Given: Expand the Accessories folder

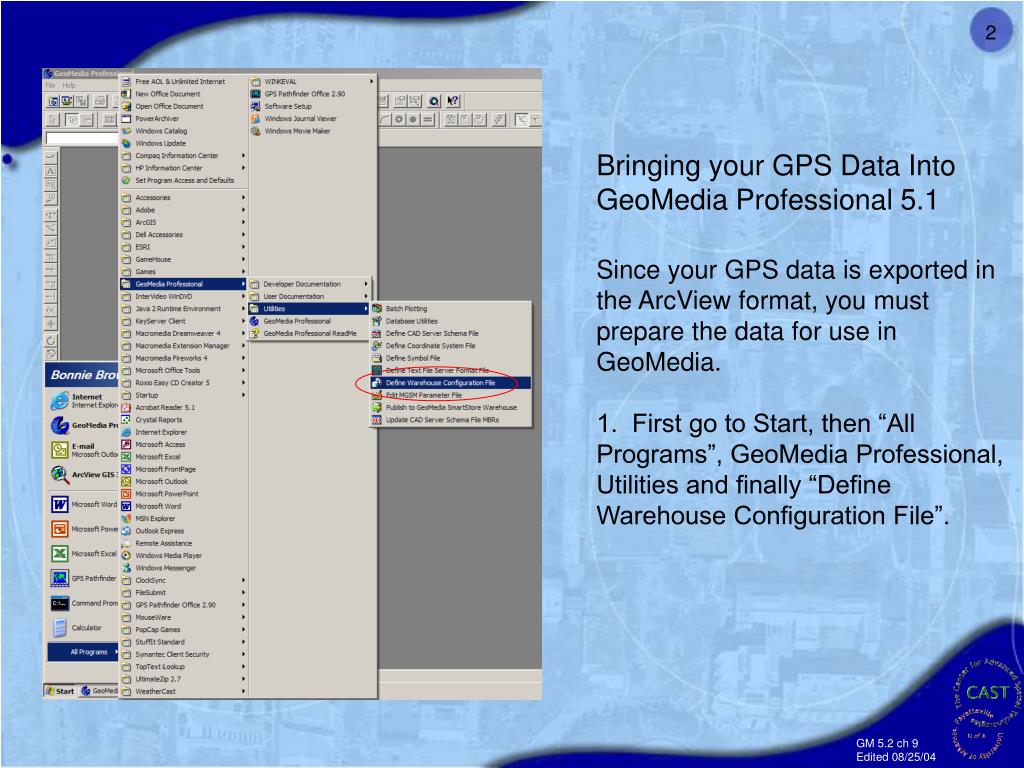Looking at the screenshot, I should [184, 197].
